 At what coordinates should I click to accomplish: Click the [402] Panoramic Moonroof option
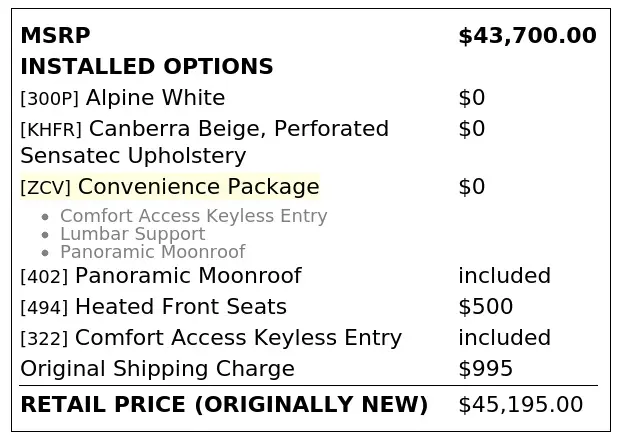(161, 276)
